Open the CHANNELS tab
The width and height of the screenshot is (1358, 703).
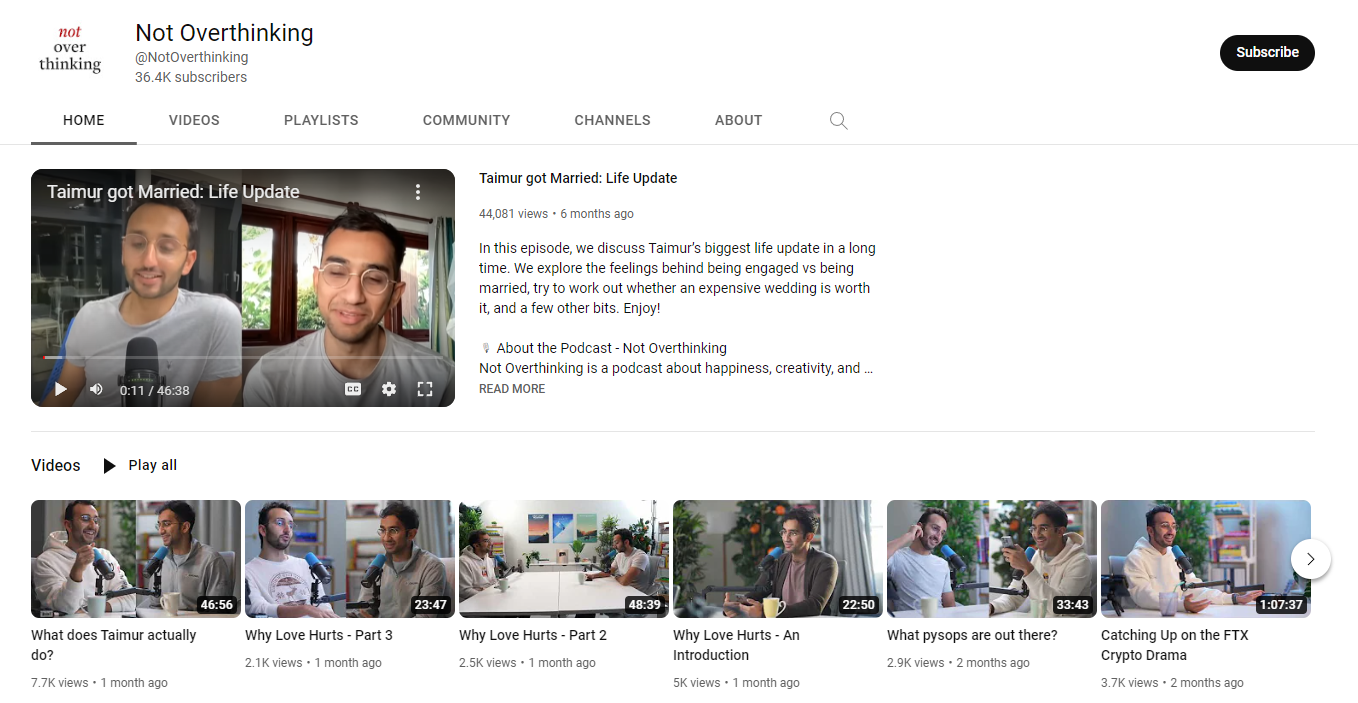coord(612,120)
